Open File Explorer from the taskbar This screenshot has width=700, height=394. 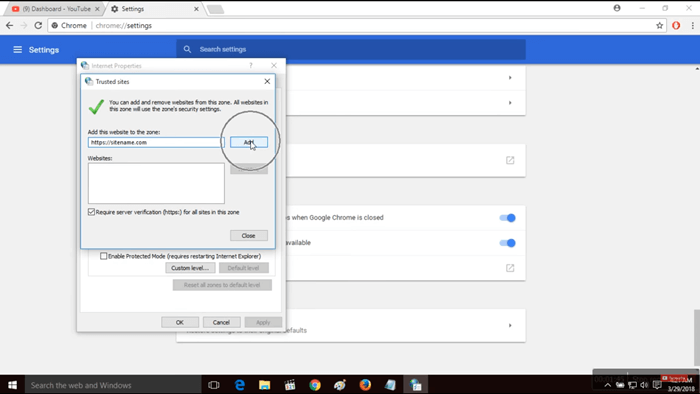pyautogui.click(x=265, y=385)
